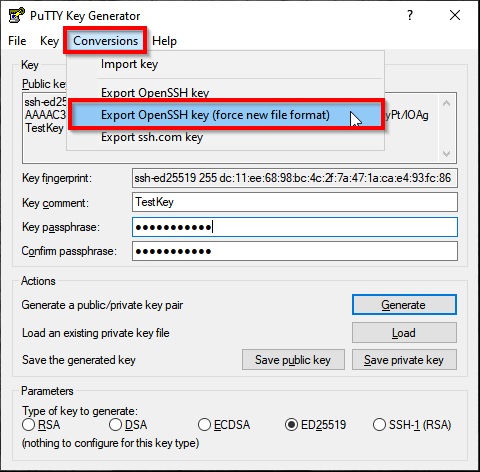Select the ECDSA key type
The width and height of the screenshot is (480, 472).
(x=224, y=425)
